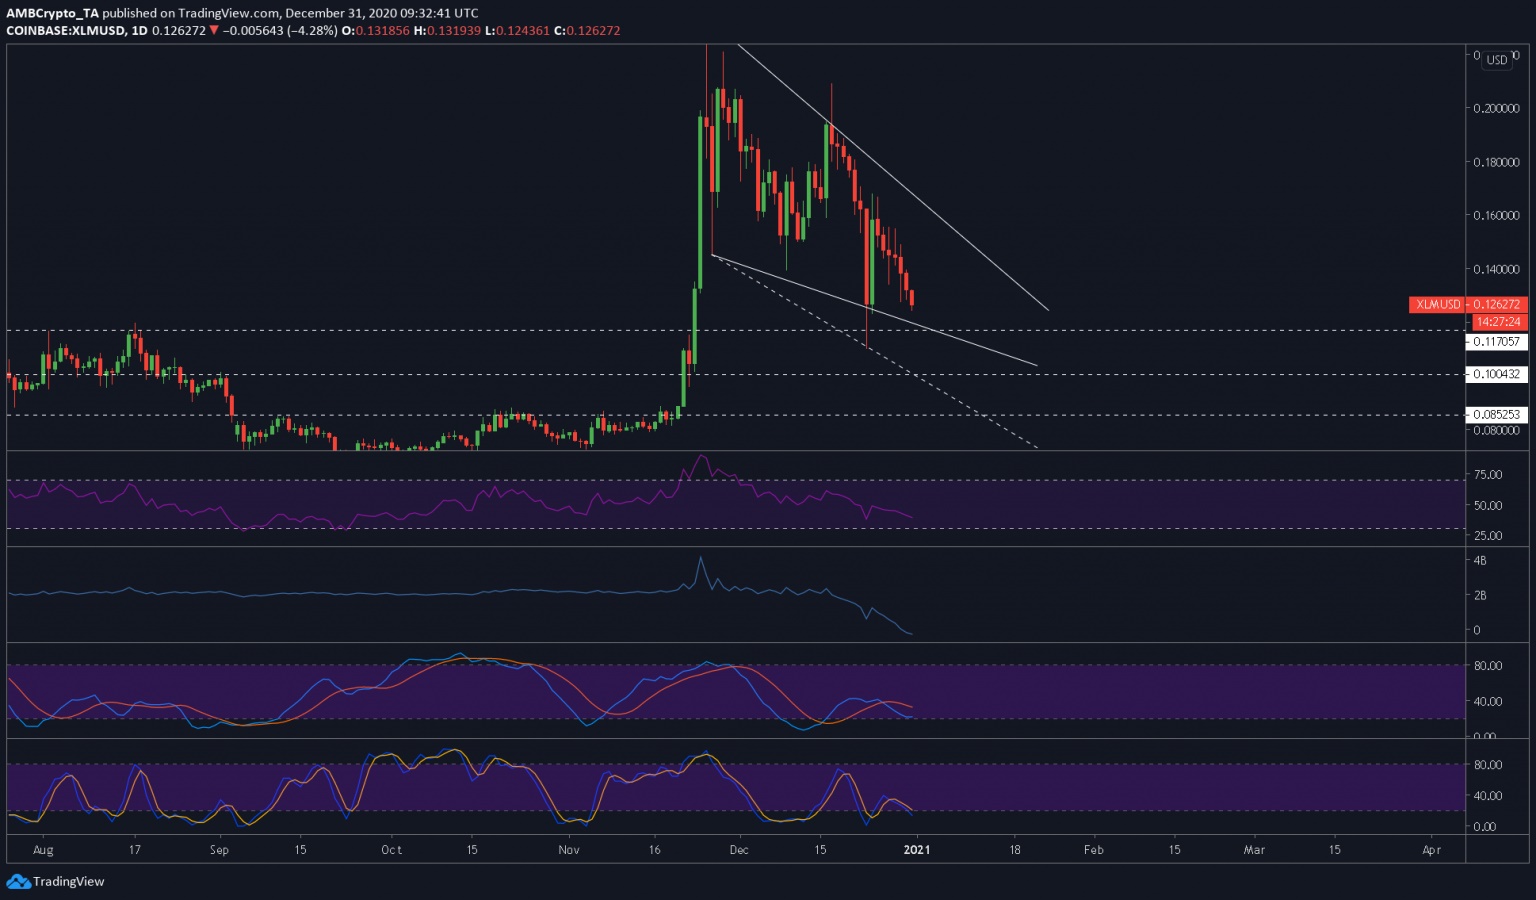Click the Oct label on time axis
This screenshot has height=900, width=1536.
point(391,850)
